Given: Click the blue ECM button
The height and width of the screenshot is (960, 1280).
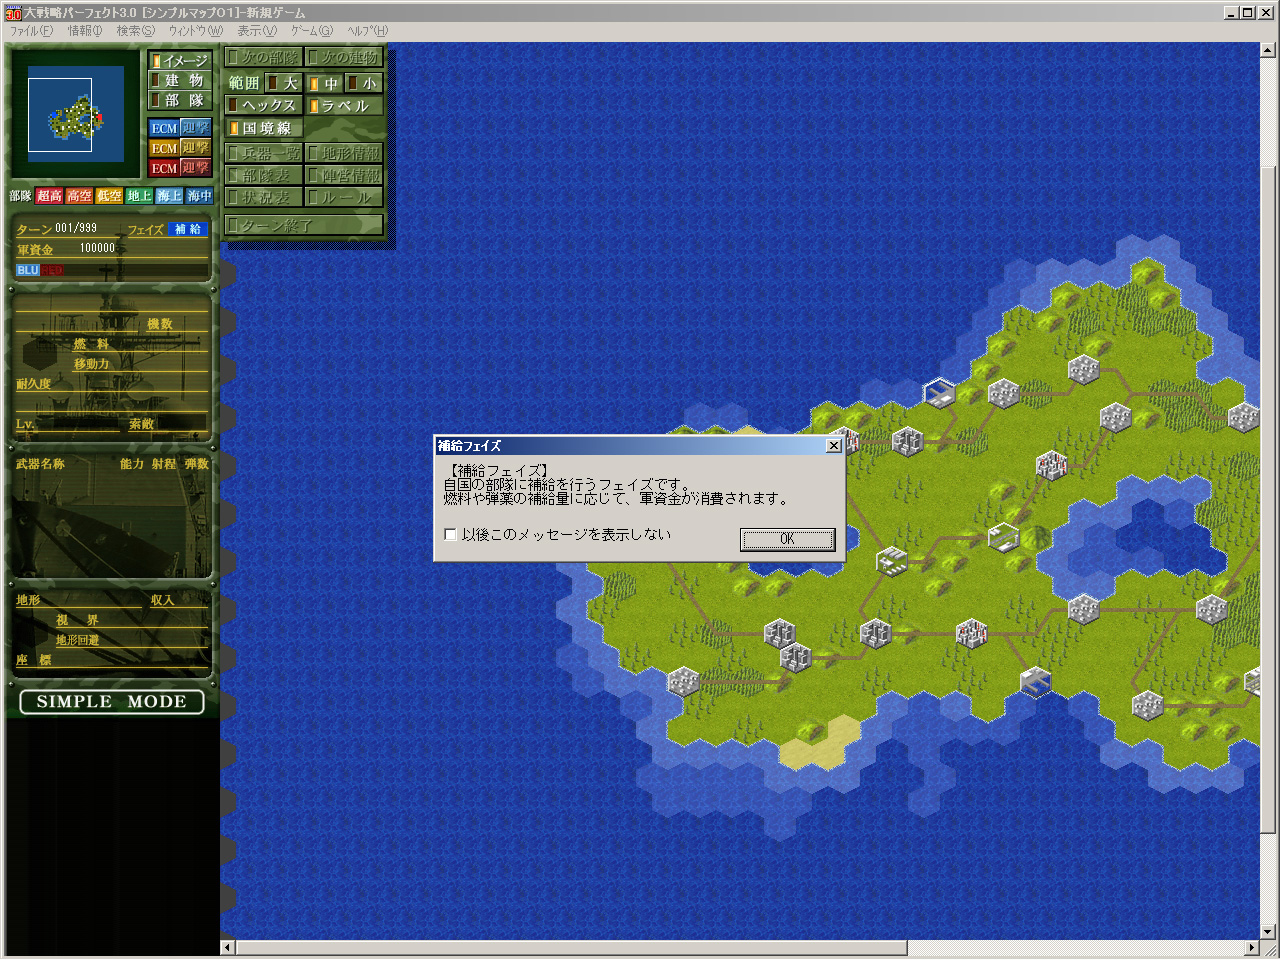Looking at the screenshot, I should click(164, 128).
